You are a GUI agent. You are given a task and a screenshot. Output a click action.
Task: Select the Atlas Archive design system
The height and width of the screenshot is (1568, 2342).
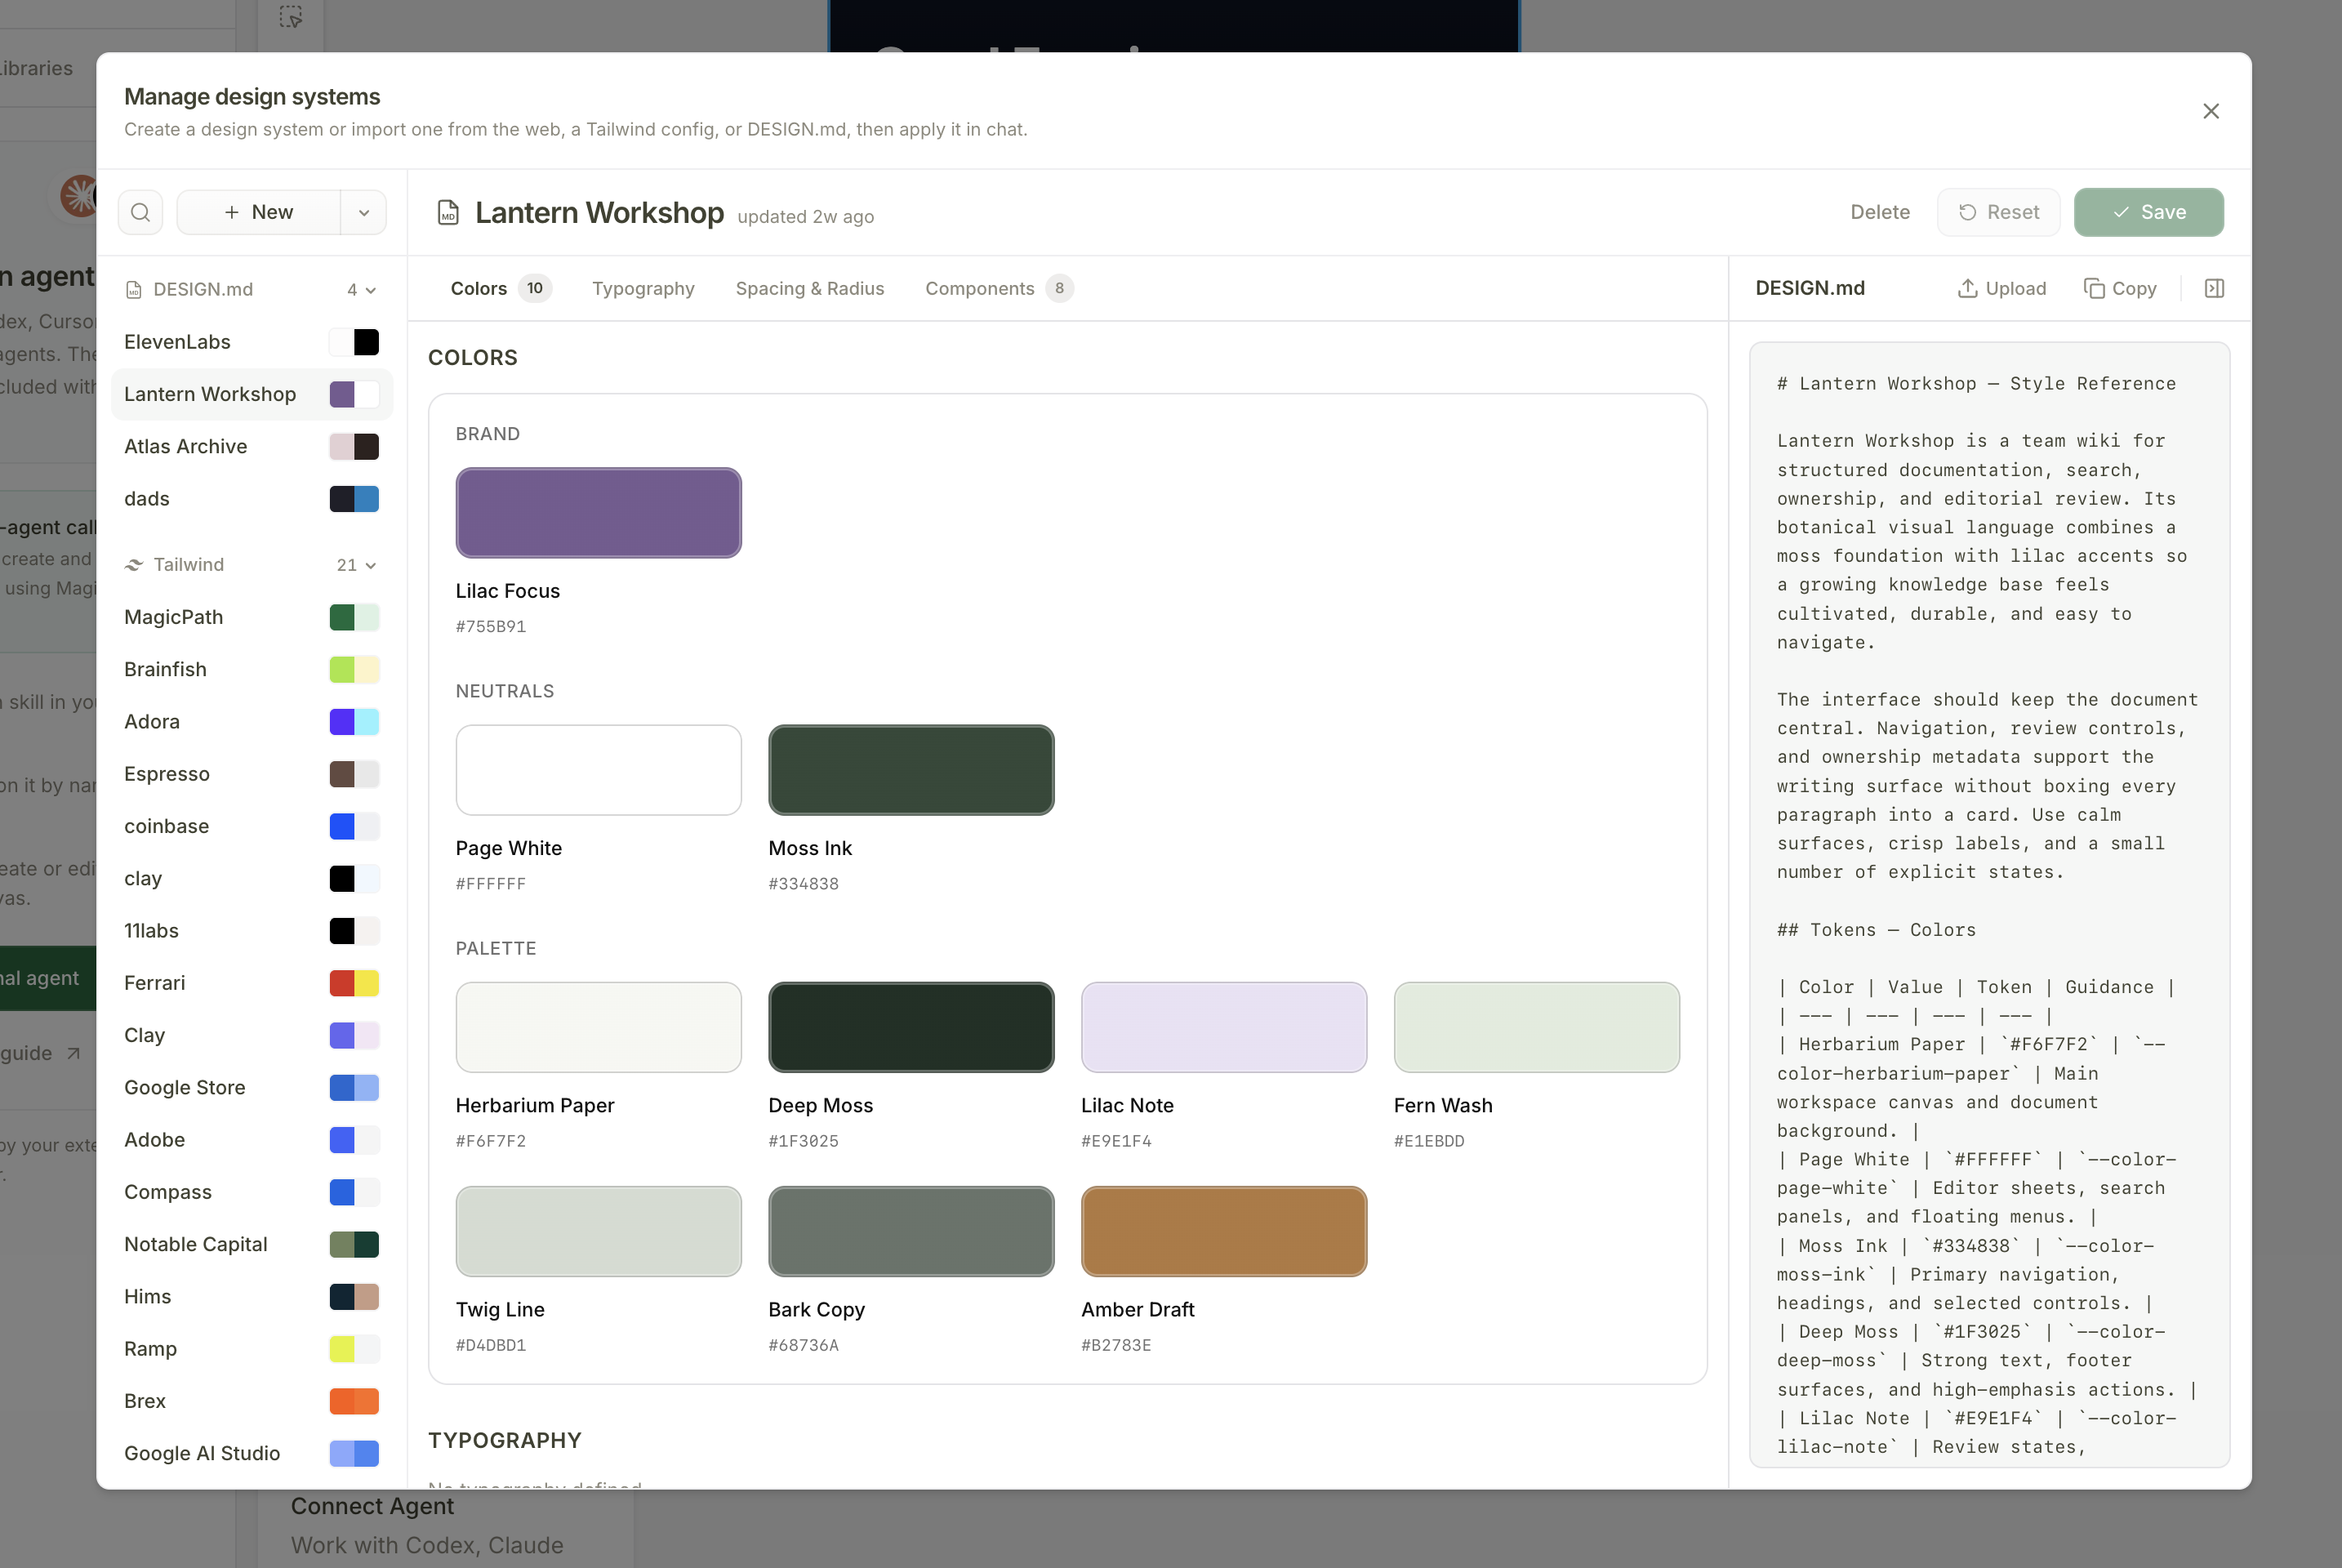[x=252, y=446]
